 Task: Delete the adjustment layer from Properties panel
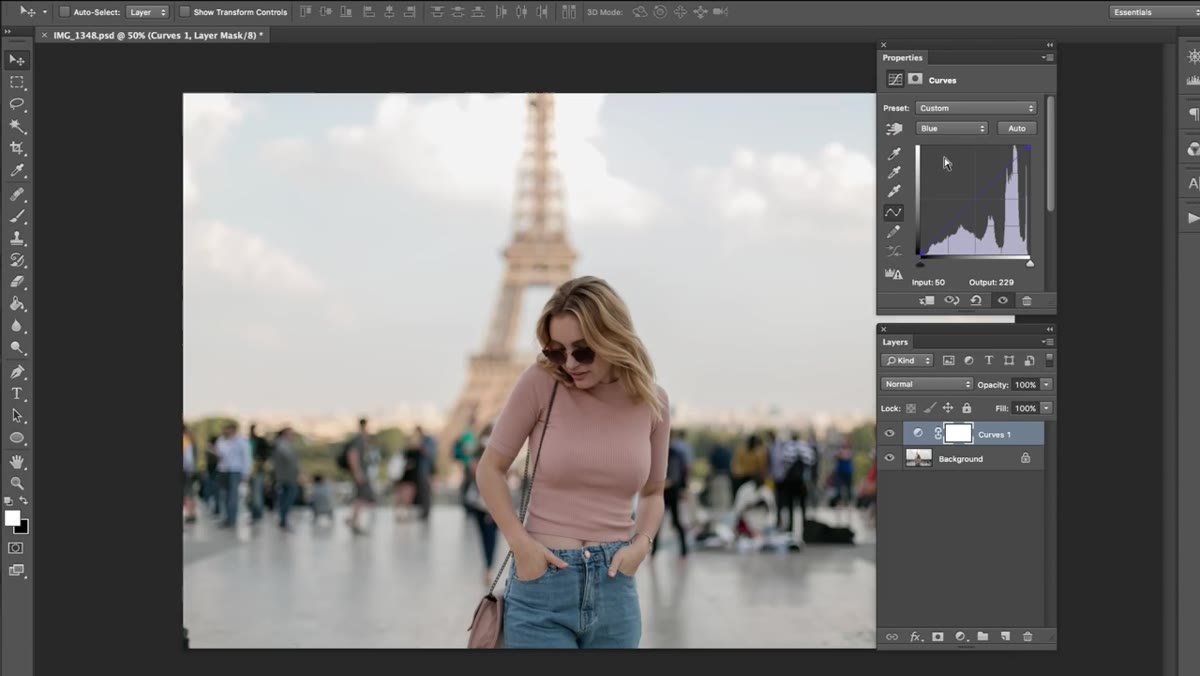pyautogui.click(x=1026, y=300)
